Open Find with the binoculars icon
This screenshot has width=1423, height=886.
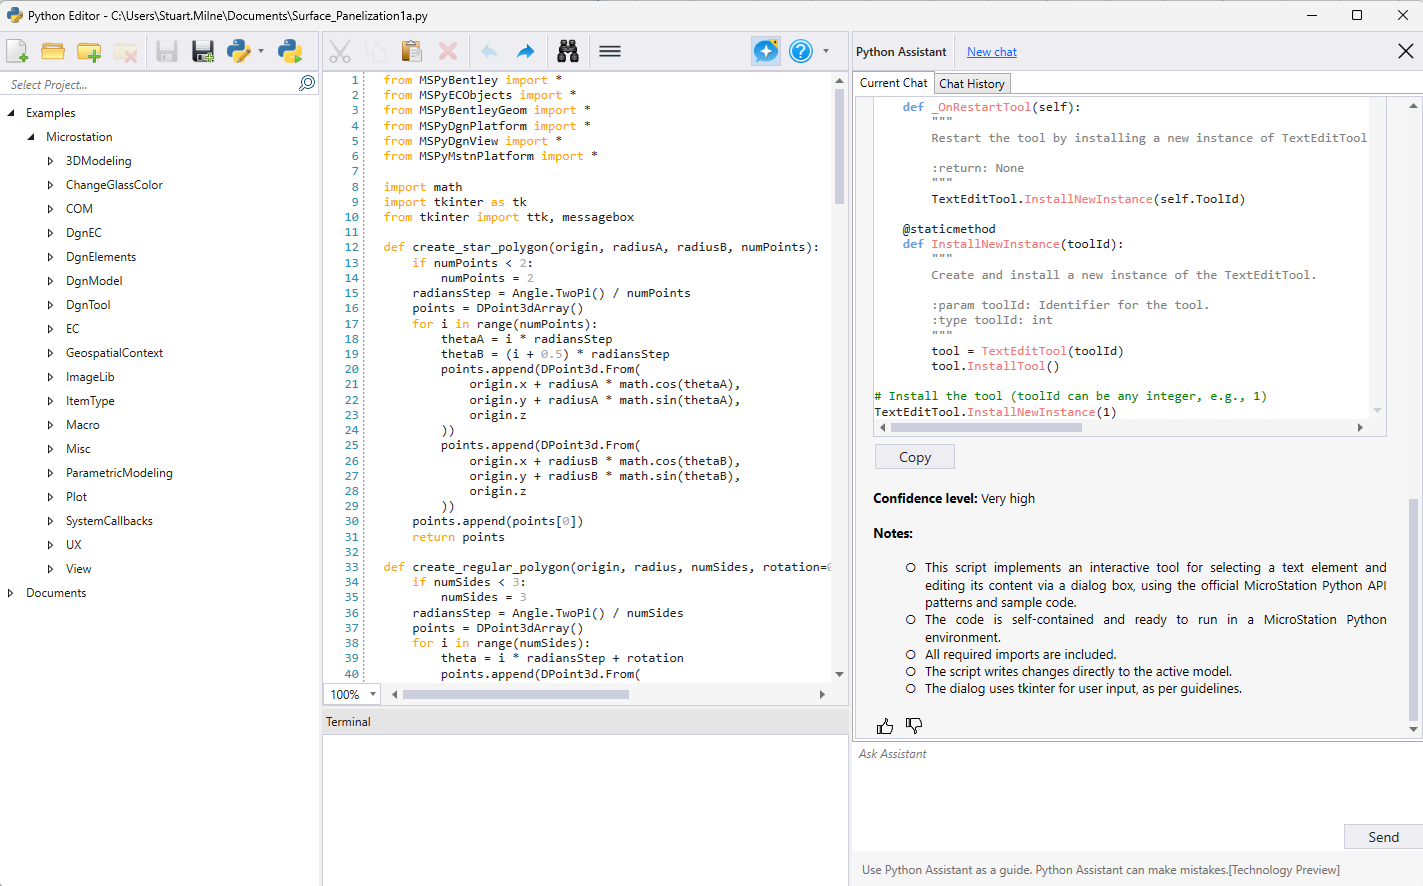click(x=568, y=52)
